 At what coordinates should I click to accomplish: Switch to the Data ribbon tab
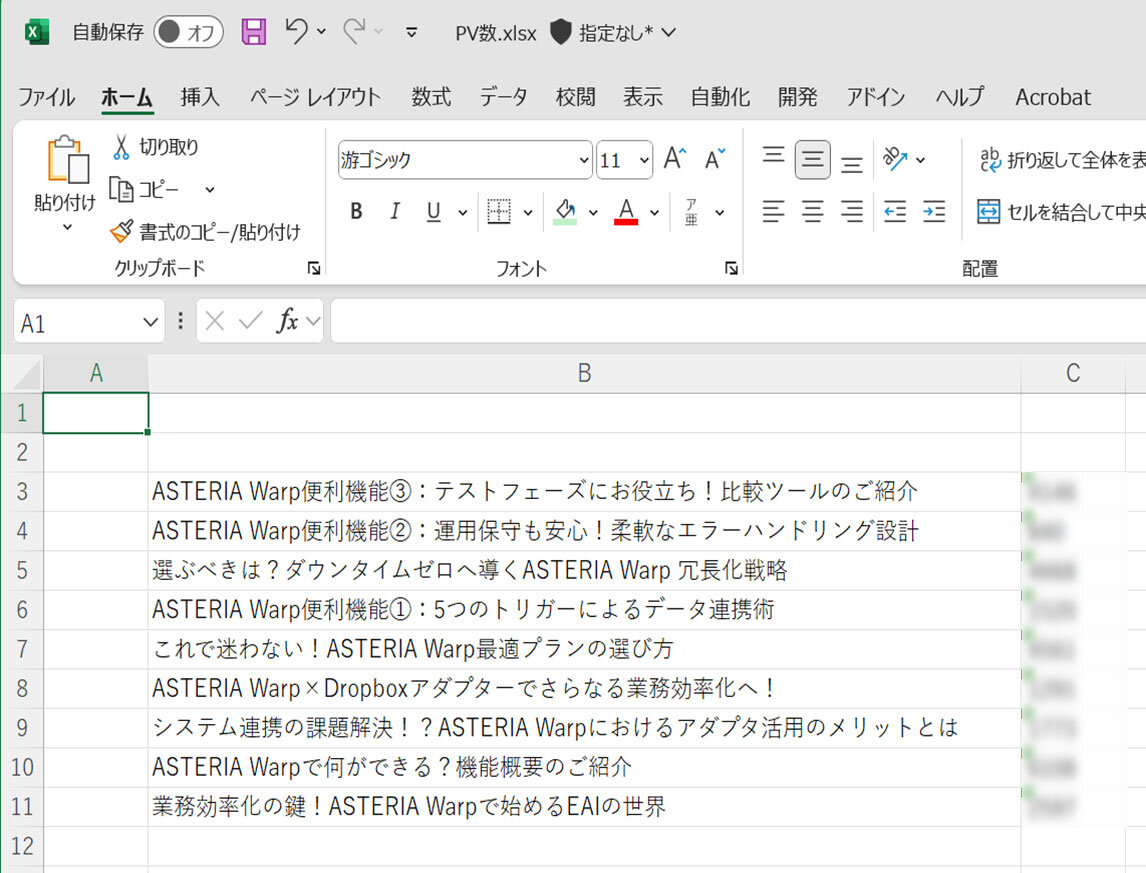pyautogui.click(x=503, y=97)
